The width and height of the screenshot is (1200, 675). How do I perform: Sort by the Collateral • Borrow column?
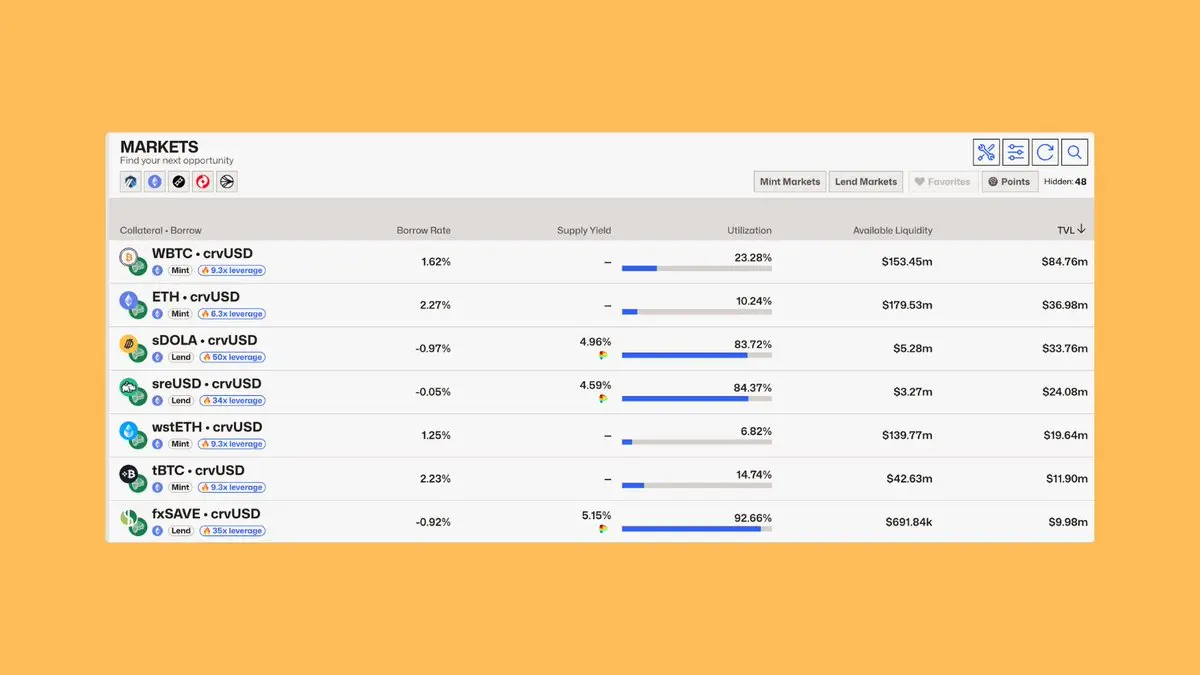coord(161,231)
